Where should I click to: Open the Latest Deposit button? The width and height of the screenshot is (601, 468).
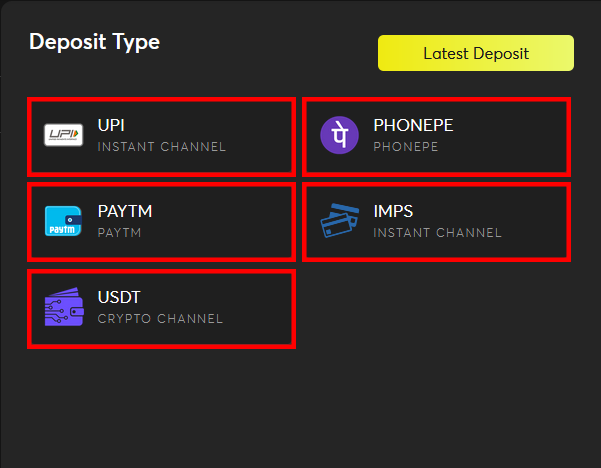pos(476,53)
